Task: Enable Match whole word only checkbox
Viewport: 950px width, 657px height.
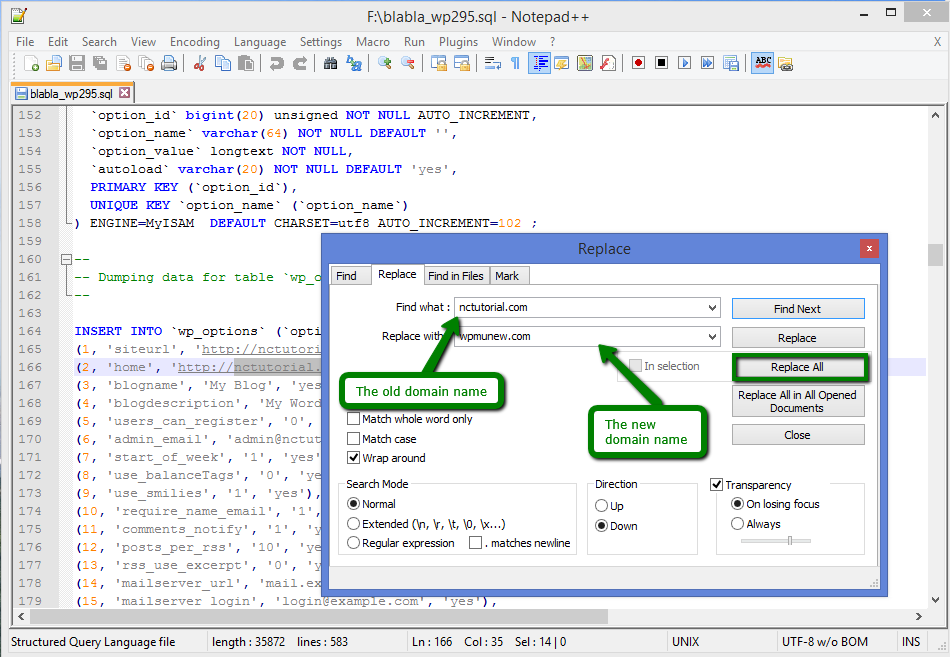Action: point(353,419)
